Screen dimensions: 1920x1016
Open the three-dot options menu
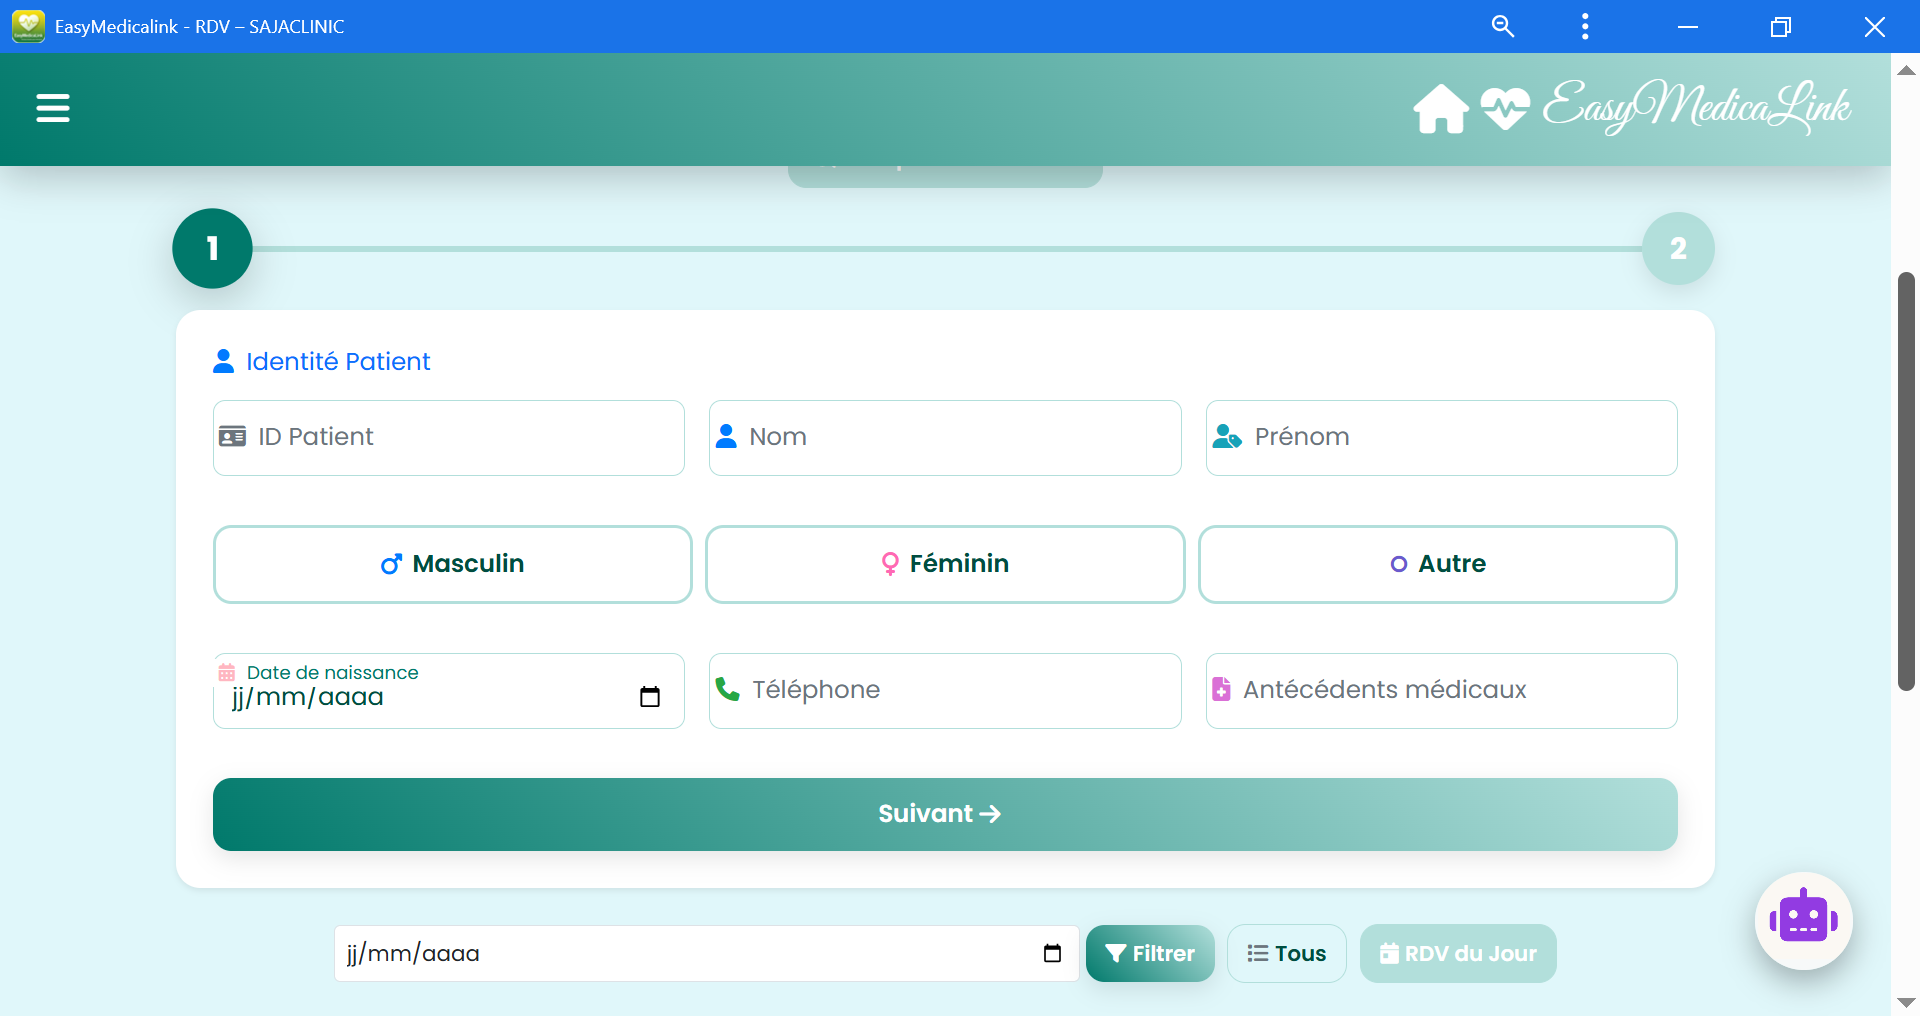tap(1585, 26)
